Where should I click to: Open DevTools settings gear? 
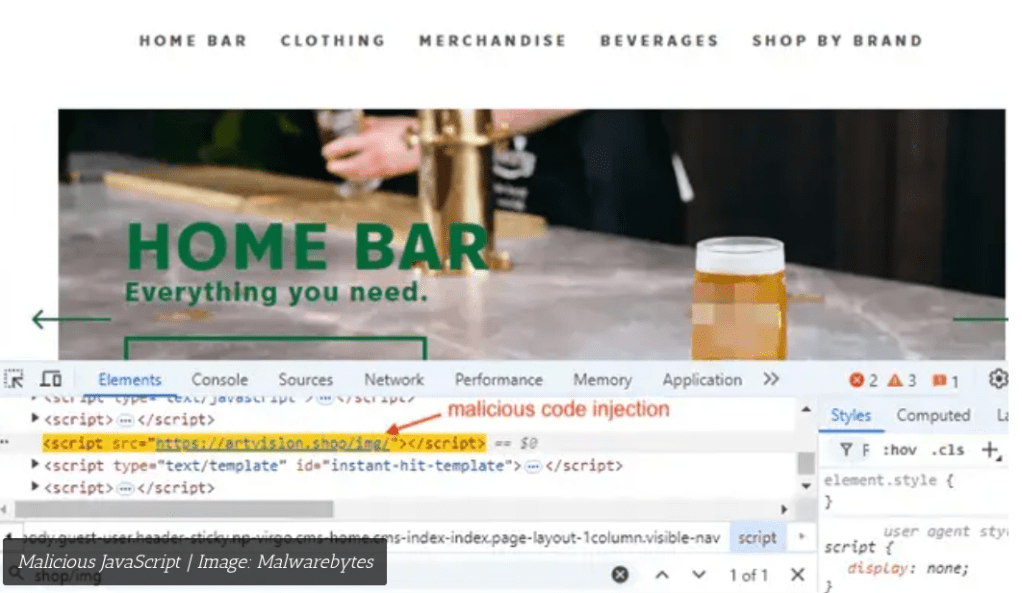(x=998, y=379)
